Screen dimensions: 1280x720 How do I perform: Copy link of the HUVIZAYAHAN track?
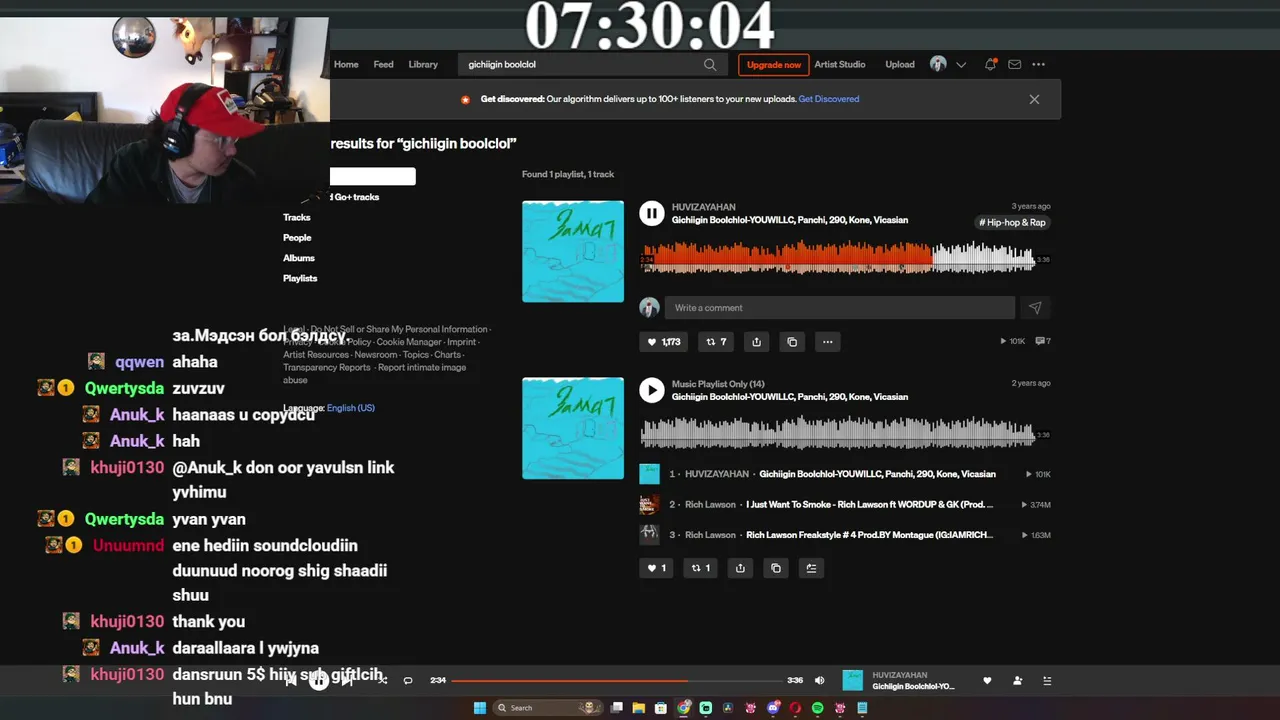[792, 342]
